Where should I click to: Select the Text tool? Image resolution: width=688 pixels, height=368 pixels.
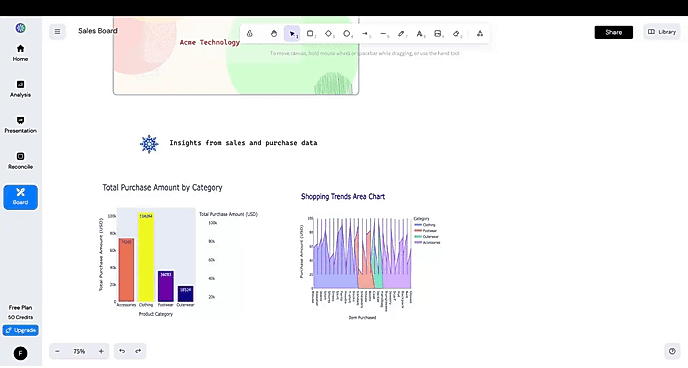pos(420,34)
